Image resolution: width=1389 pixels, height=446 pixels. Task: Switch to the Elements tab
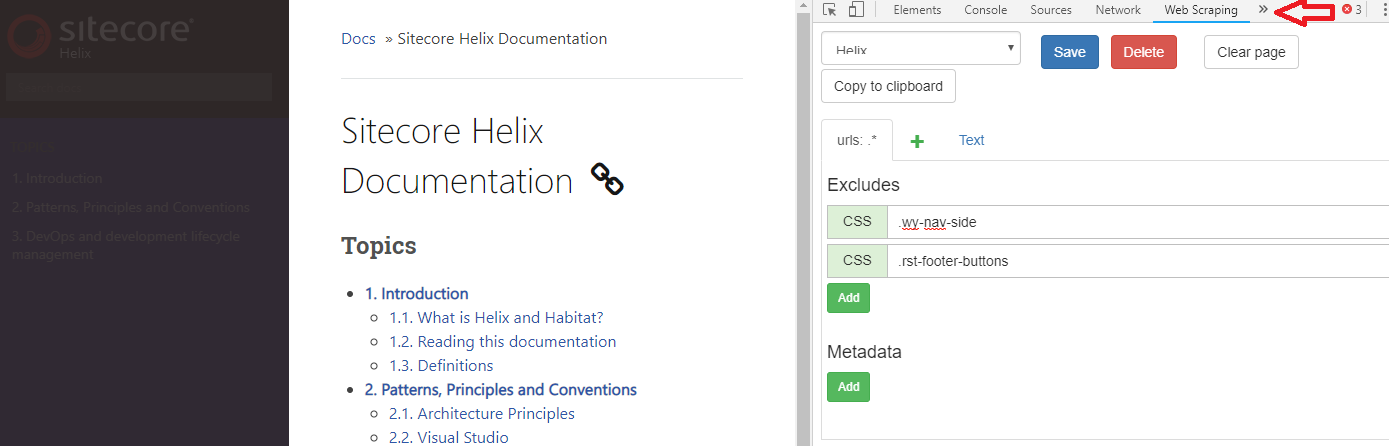pos(917,10)
